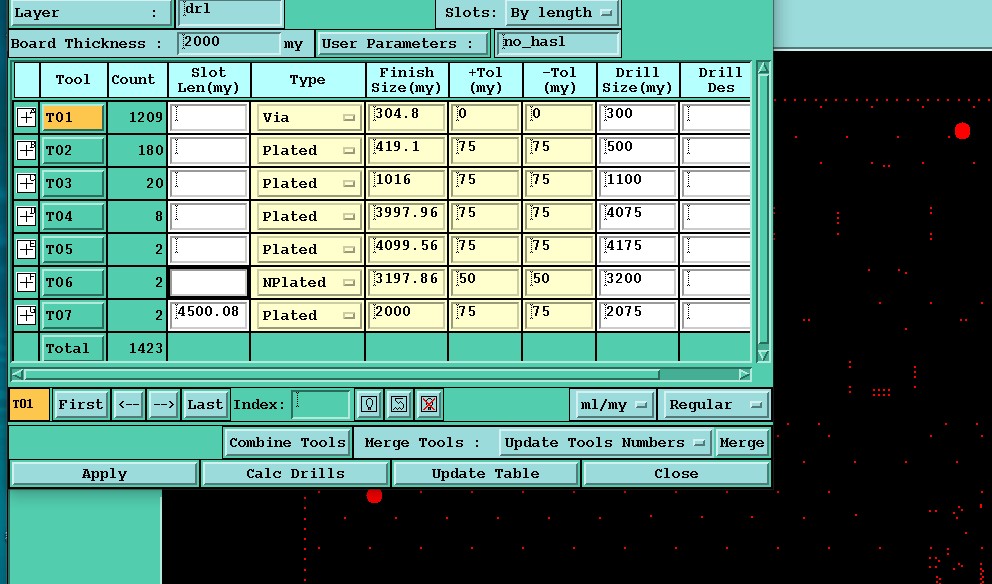Select tool T05 button
Viewport: 992px width, 584px height.
[73, 249]
